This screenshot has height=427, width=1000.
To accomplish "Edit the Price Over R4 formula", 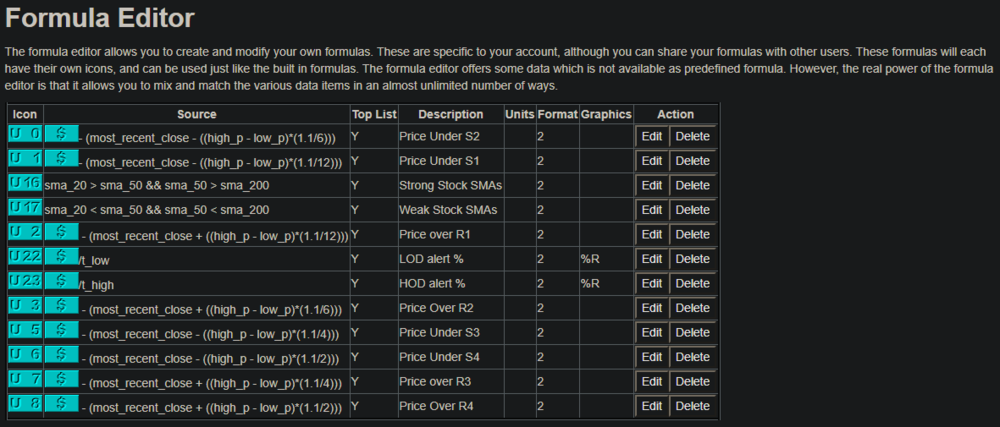I will pos(651,406).
